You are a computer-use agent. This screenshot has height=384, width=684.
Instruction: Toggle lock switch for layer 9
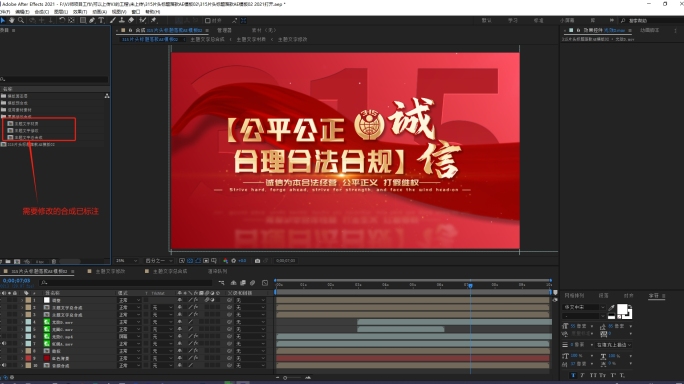(15, 358)
